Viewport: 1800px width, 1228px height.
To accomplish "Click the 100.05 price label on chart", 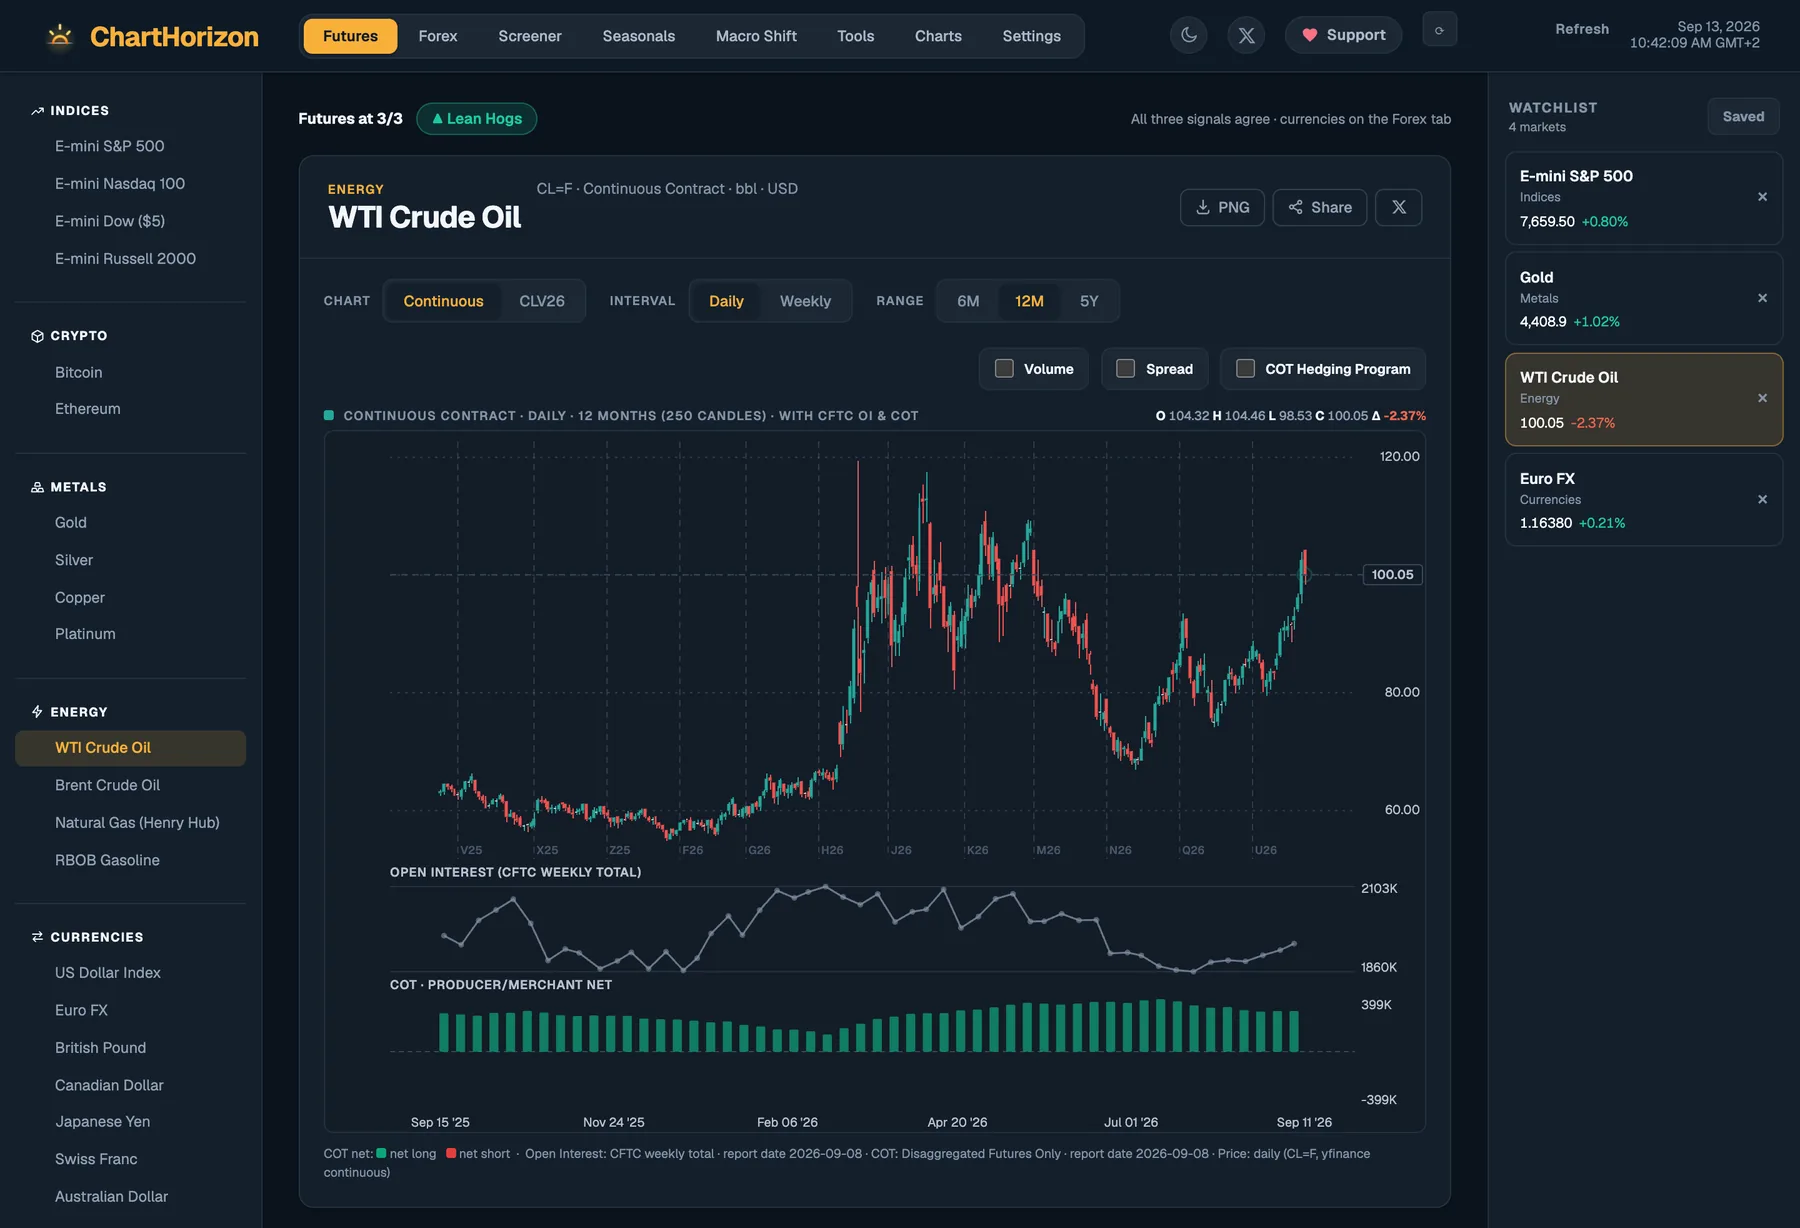I will click(x=1392, y=574).
